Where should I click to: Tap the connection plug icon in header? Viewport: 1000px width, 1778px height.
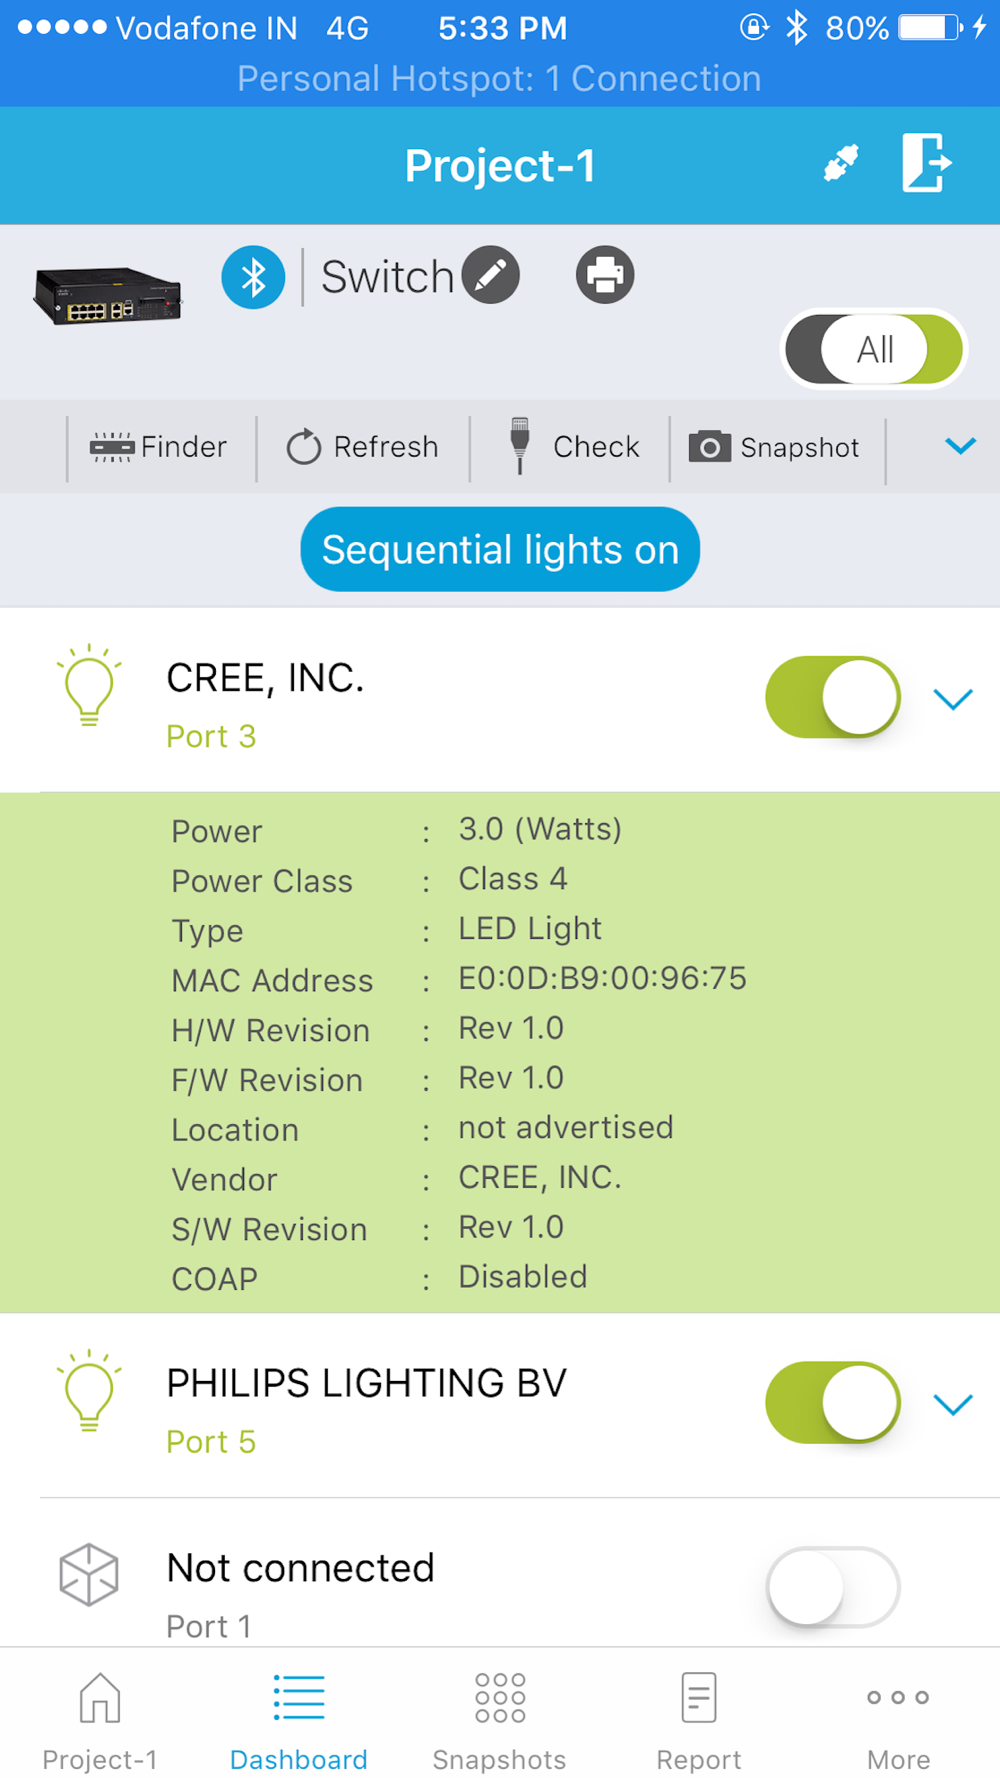841,163
